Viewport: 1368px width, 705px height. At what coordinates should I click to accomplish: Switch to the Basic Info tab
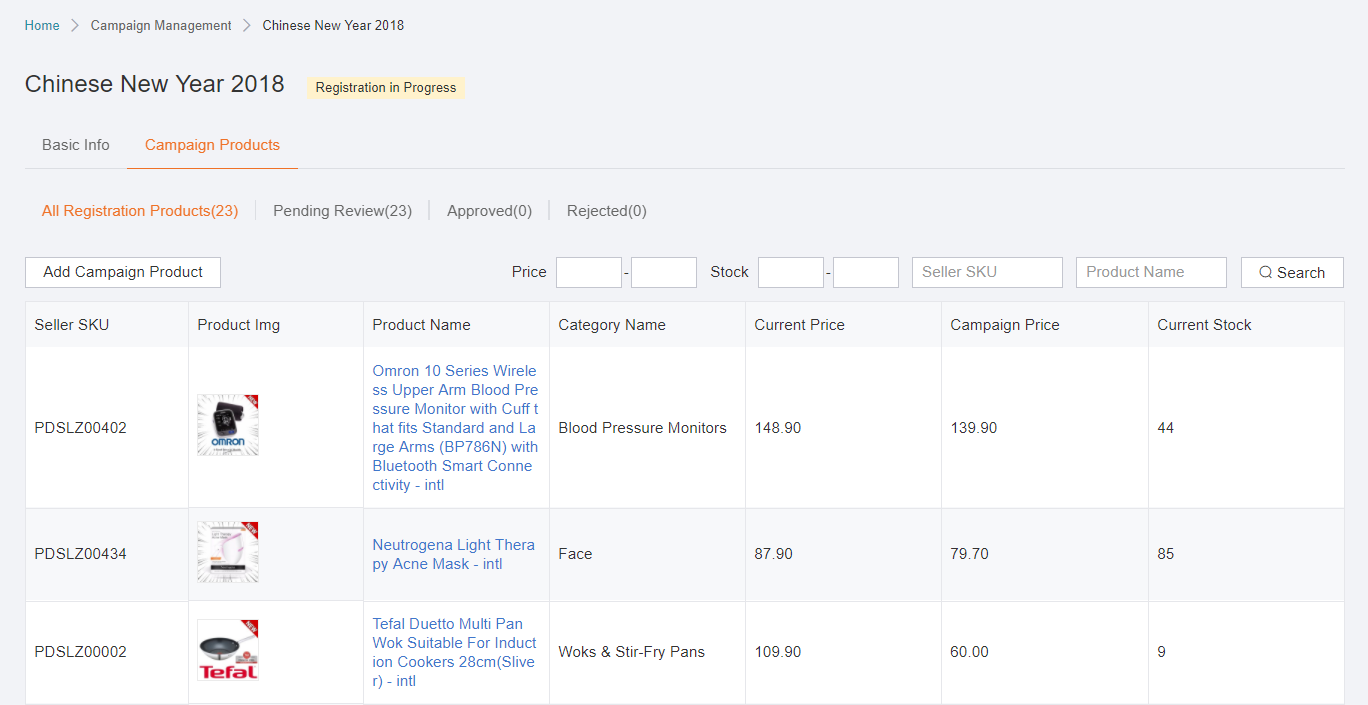click(x=76, y=145)
